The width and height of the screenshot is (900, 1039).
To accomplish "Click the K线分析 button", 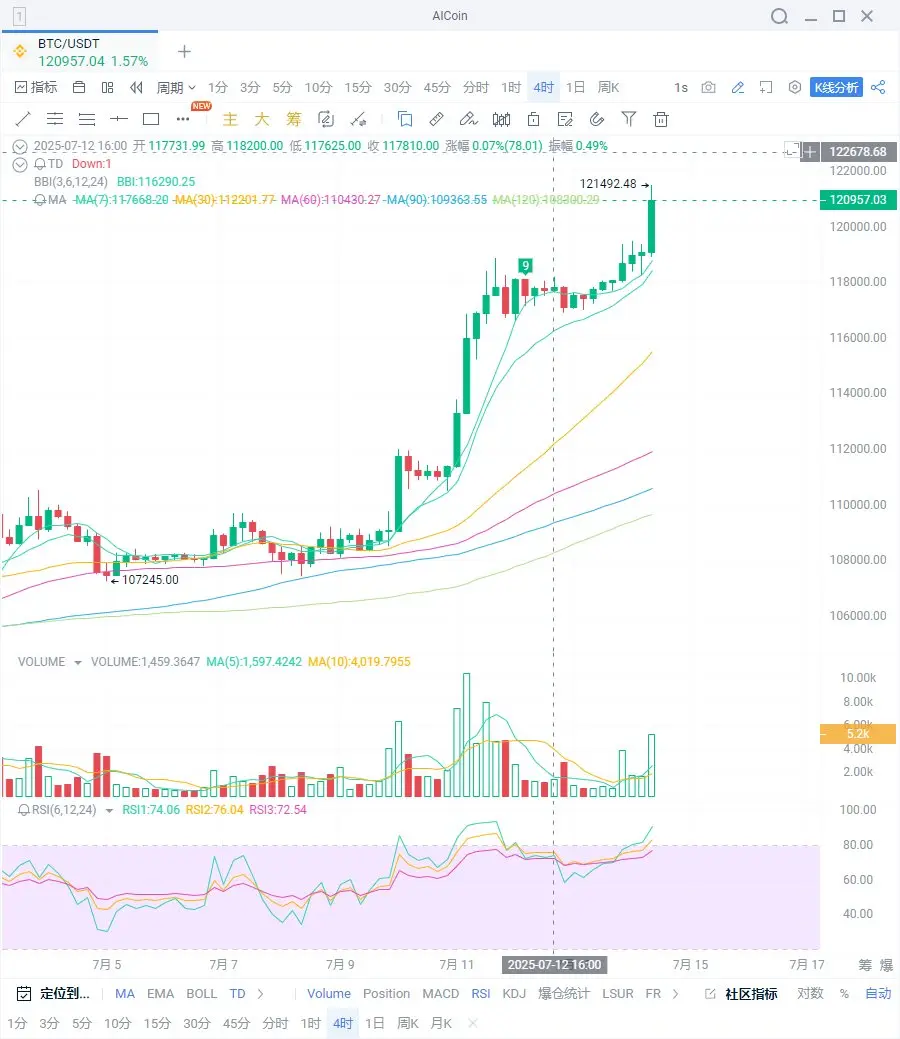I will (836, 87).
